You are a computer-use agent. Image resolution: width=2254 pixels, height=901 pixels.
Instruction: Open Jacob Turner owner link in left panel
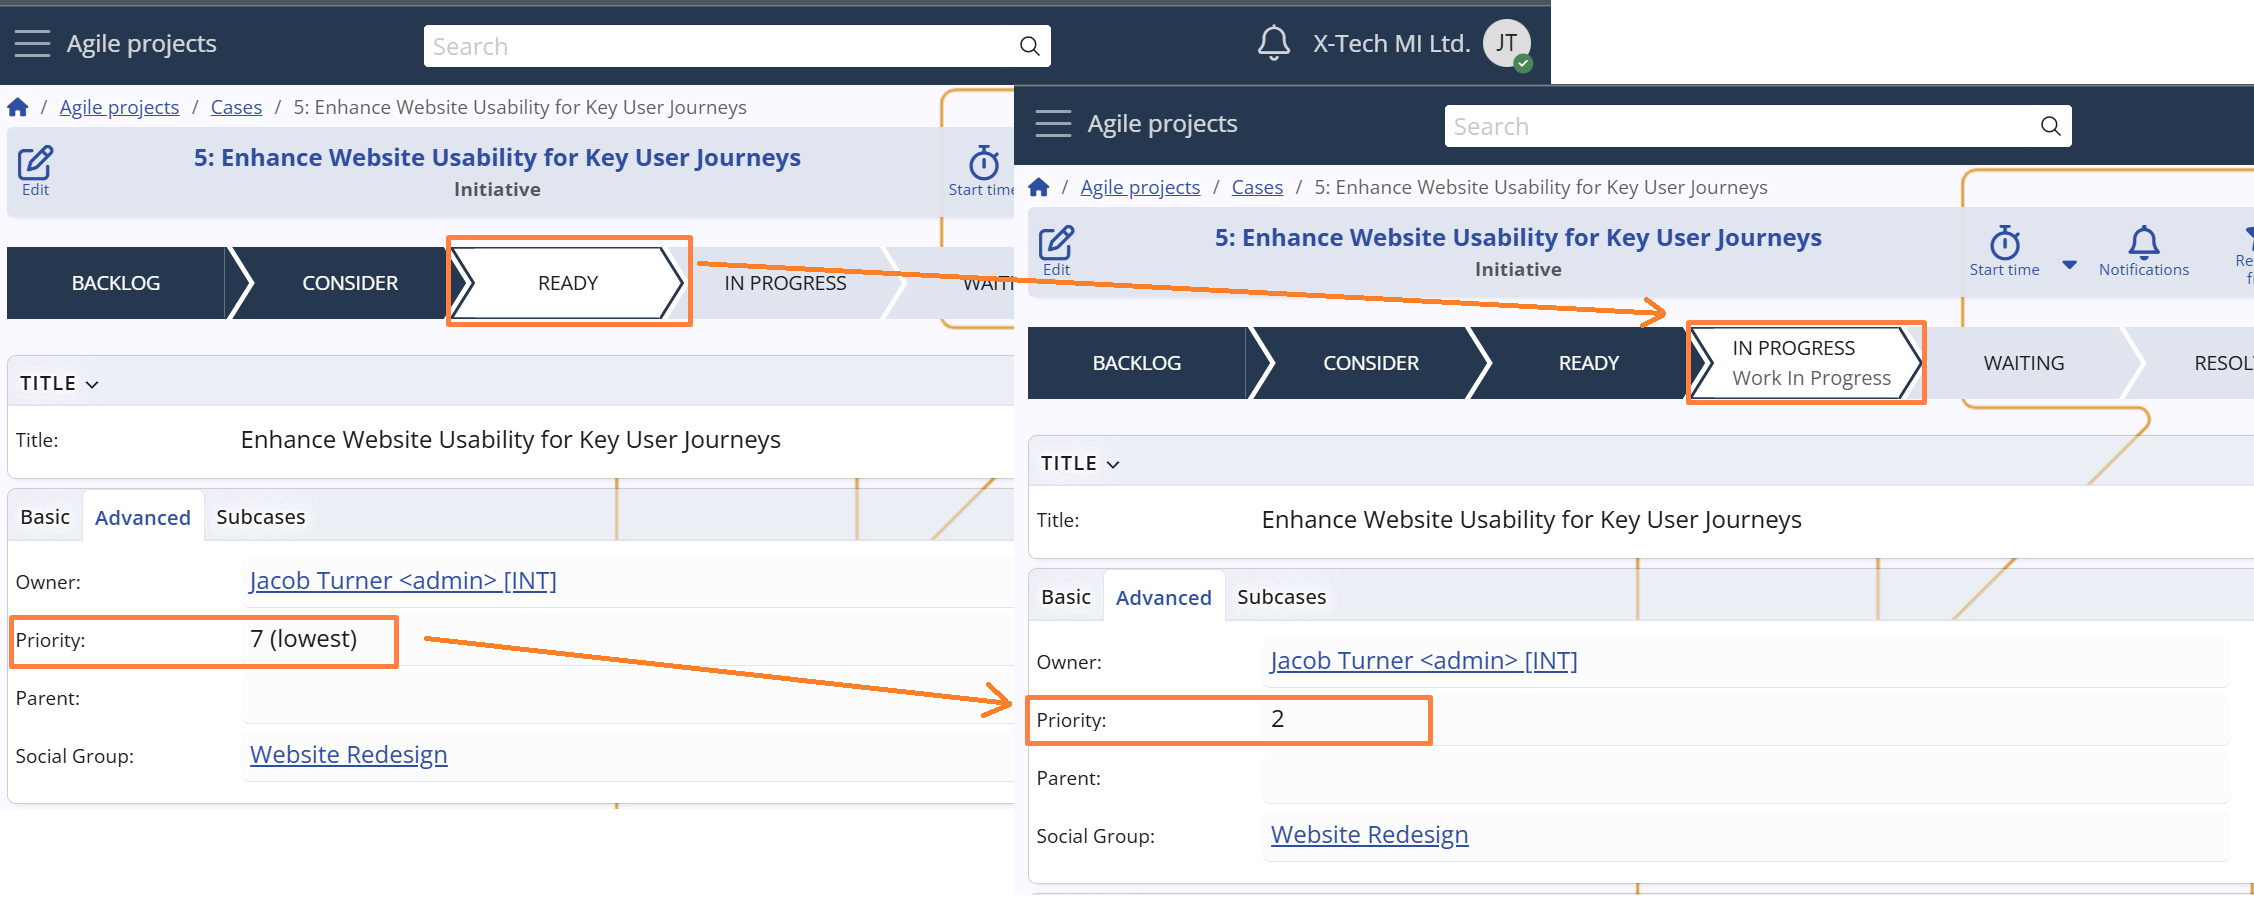403,581
